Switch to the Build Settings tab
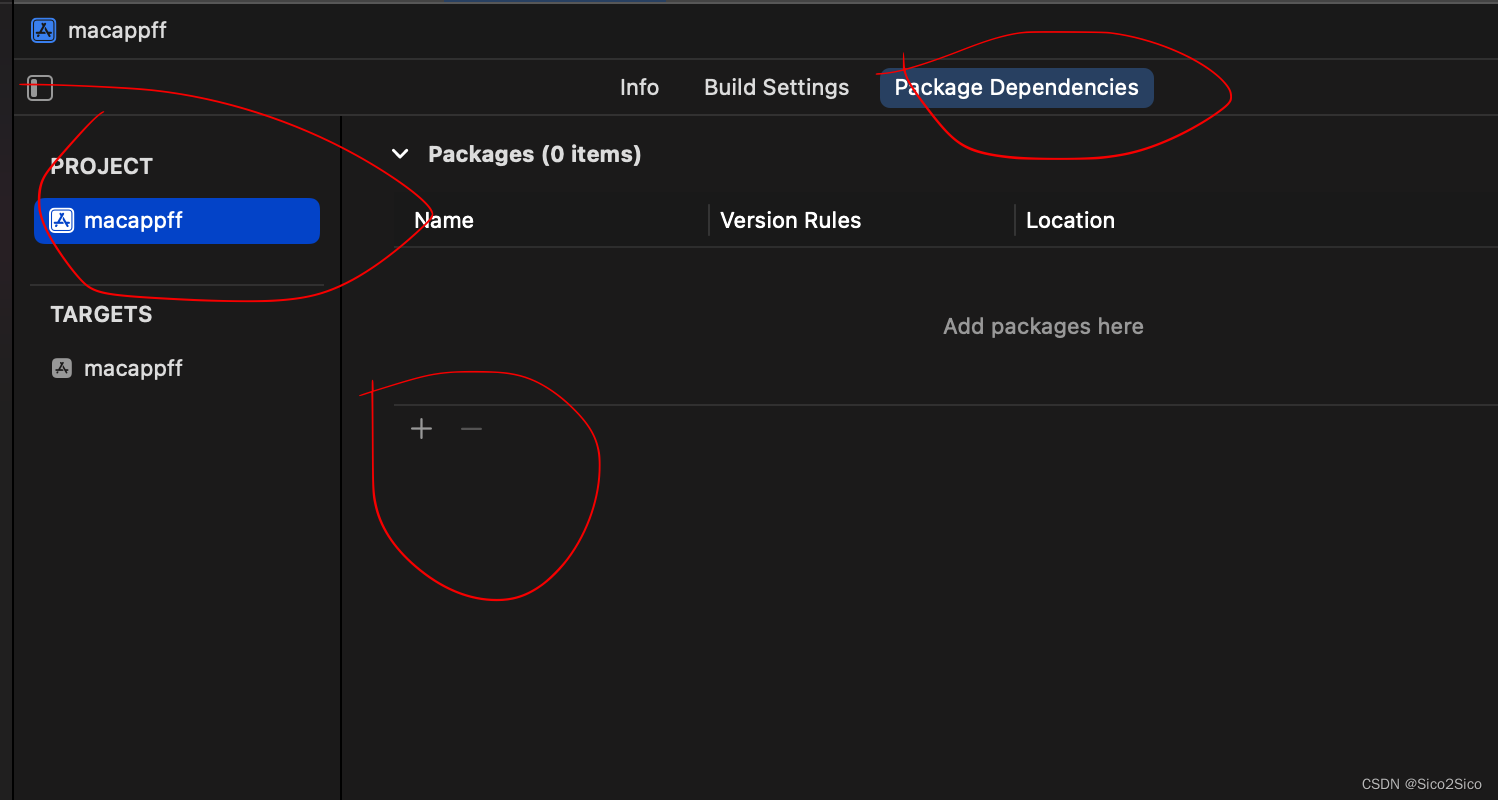The width and height of the screenshot is (1498, 800). [777, 87]
